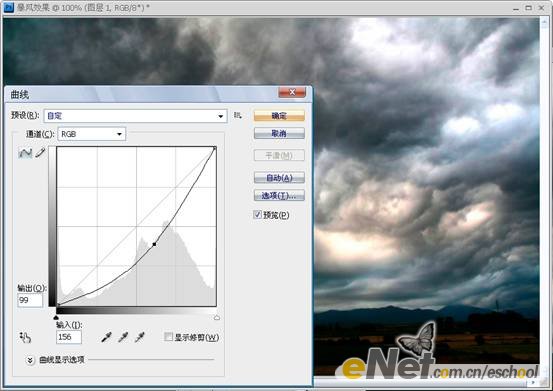Select the pencil draw-curve tool
The image size is (553, 391).
[40, 153]
